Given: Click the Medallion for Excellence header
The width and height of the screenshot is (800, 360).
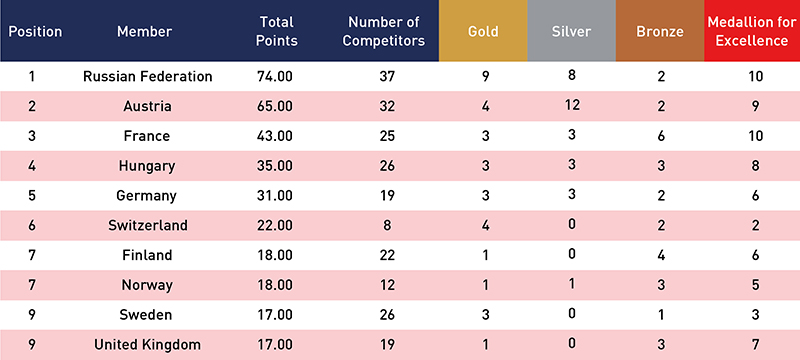Looking at the screenshot, I should (752, 31).
